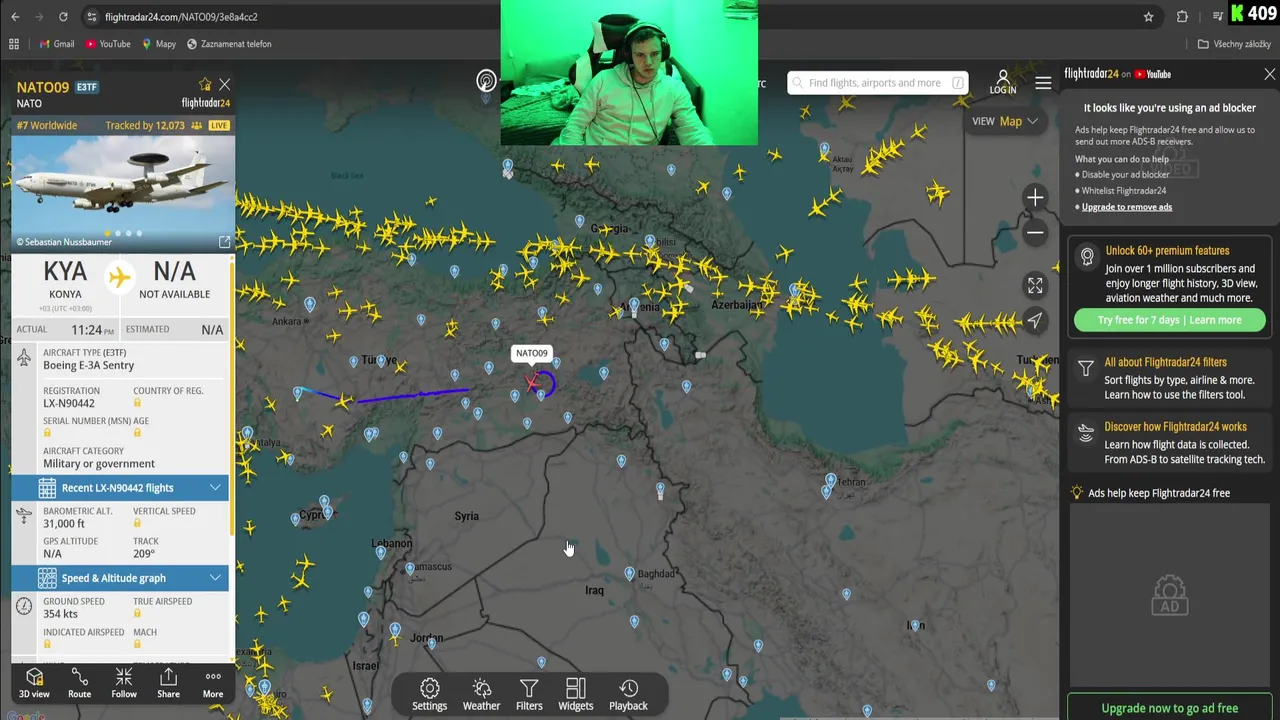
Task: Show the flight Route
Action: tap(79, 683)
